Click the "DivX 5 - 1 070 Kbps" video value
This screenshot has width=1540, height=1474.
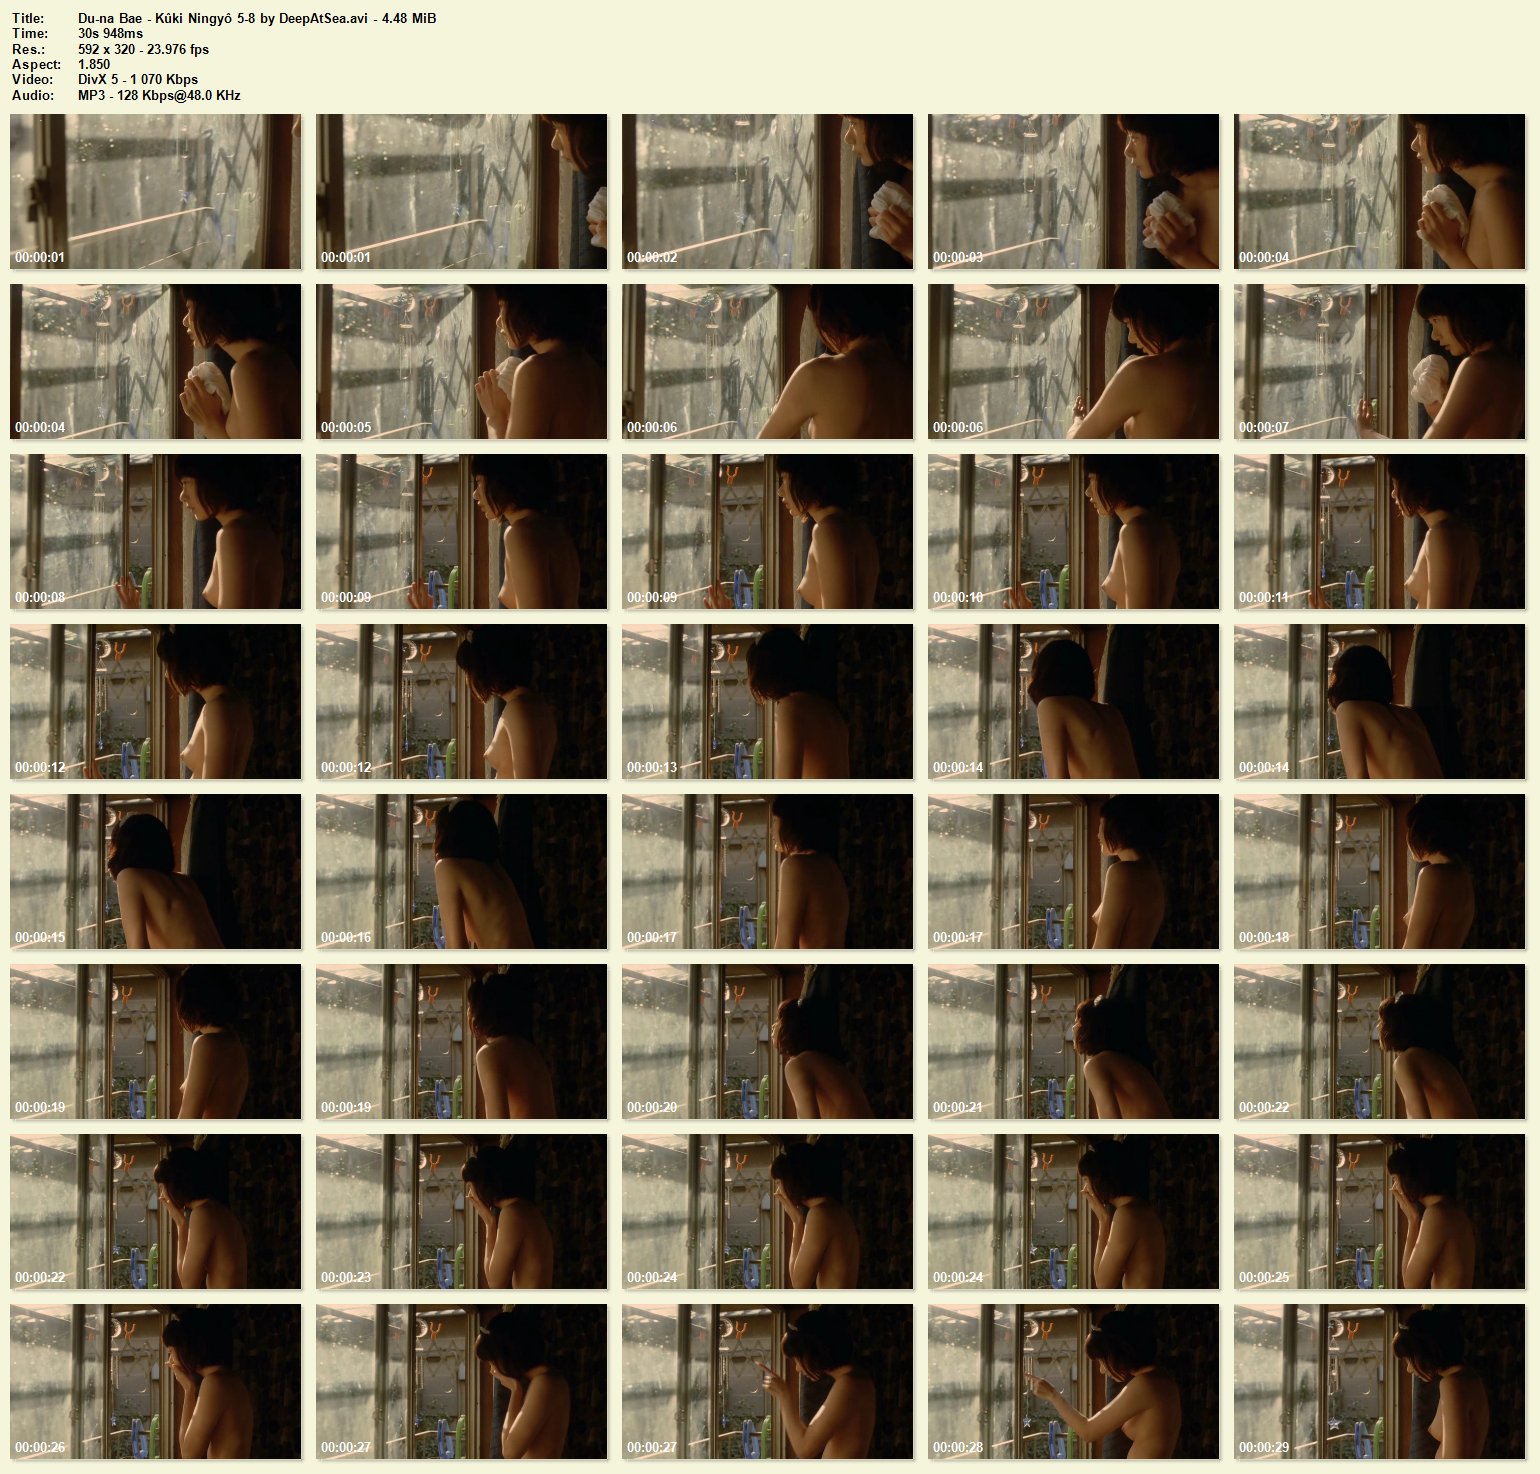point(138,79)
